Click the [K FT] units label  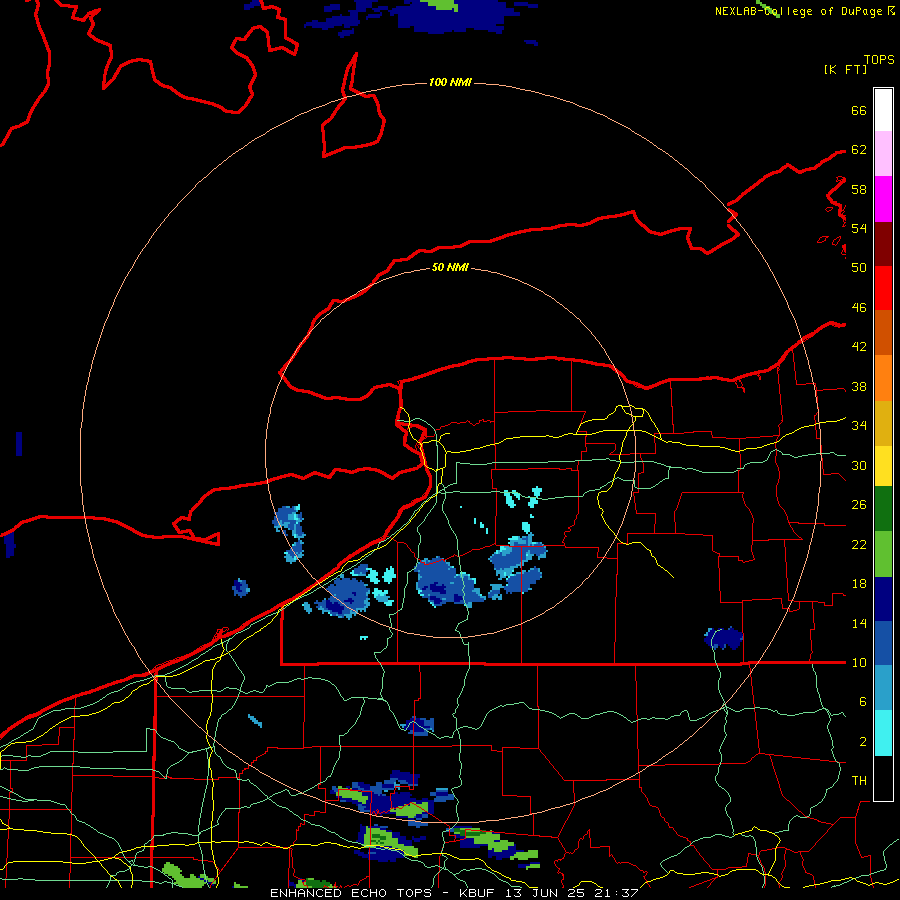pos(845,69)
